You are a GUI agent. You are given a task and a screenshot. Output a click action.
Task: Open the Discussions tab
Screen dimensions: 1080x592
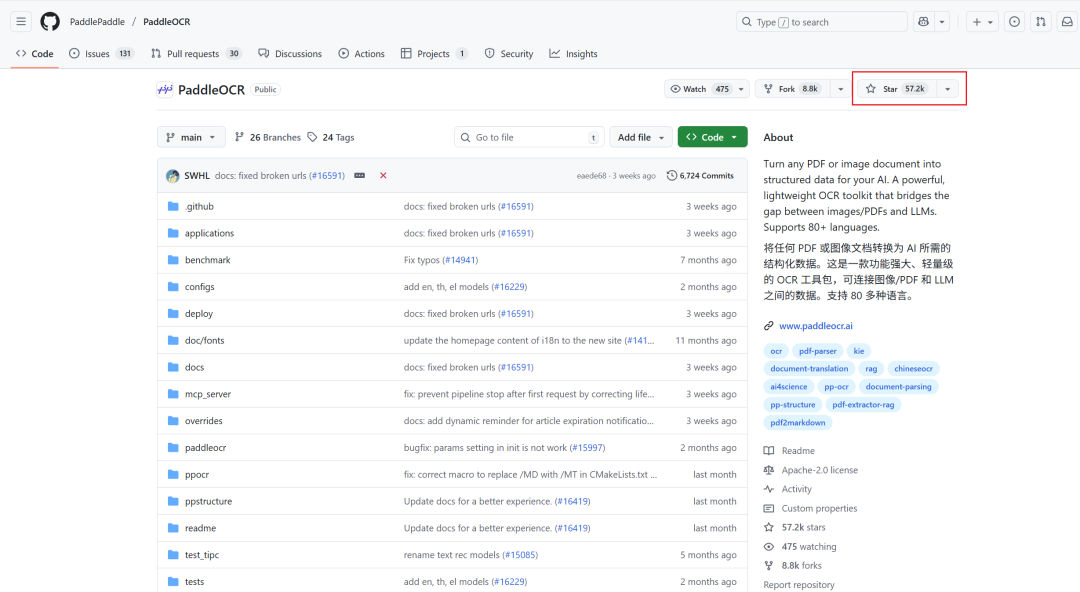pyautogui.click(x=290, y=53)
